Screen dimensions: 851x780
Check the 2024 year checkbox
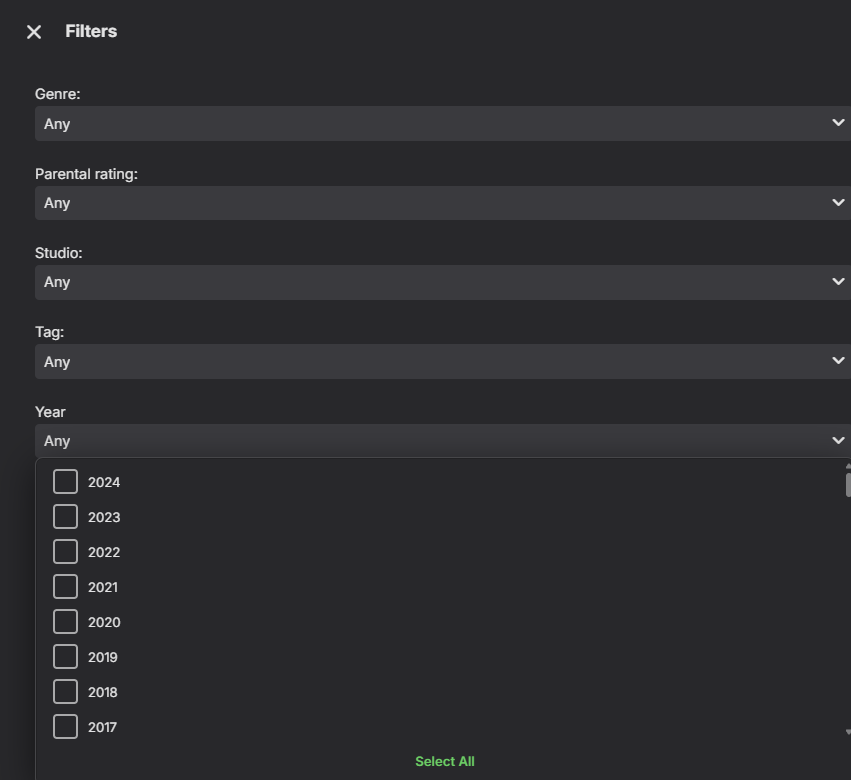point(65,482)
